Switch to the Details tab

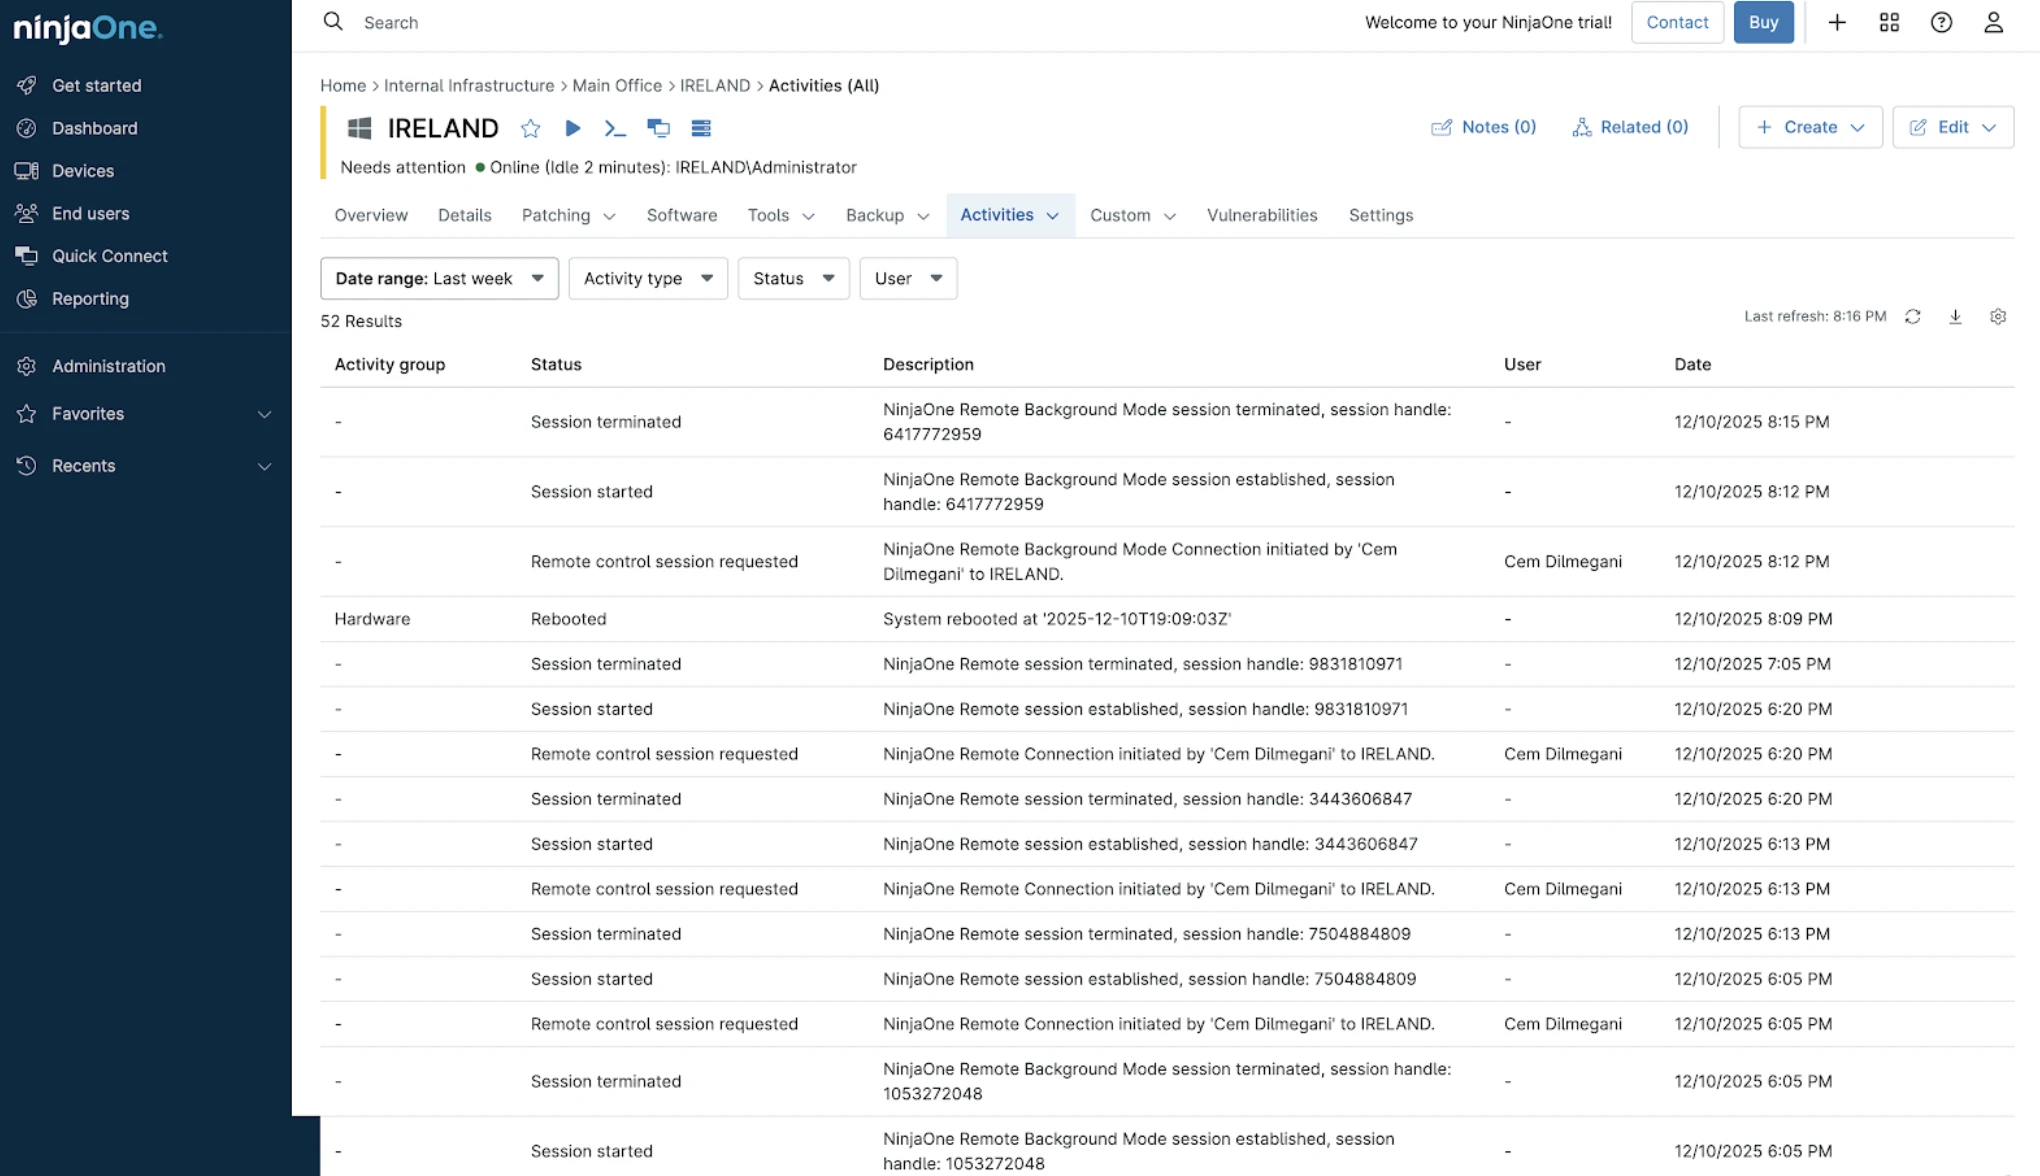click(464, 215)
